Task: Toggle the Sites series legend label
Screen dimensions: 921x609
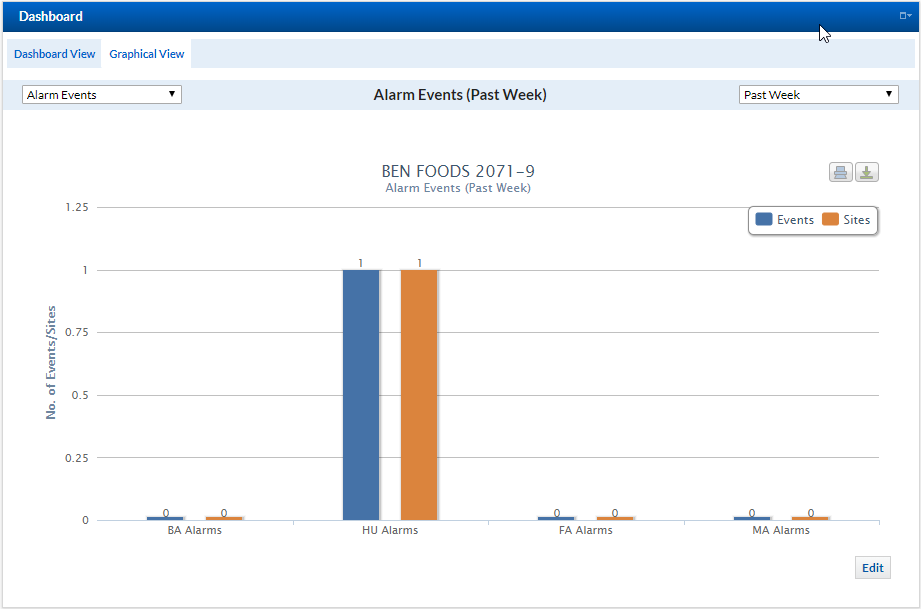Action: click(x=857, y=220)
